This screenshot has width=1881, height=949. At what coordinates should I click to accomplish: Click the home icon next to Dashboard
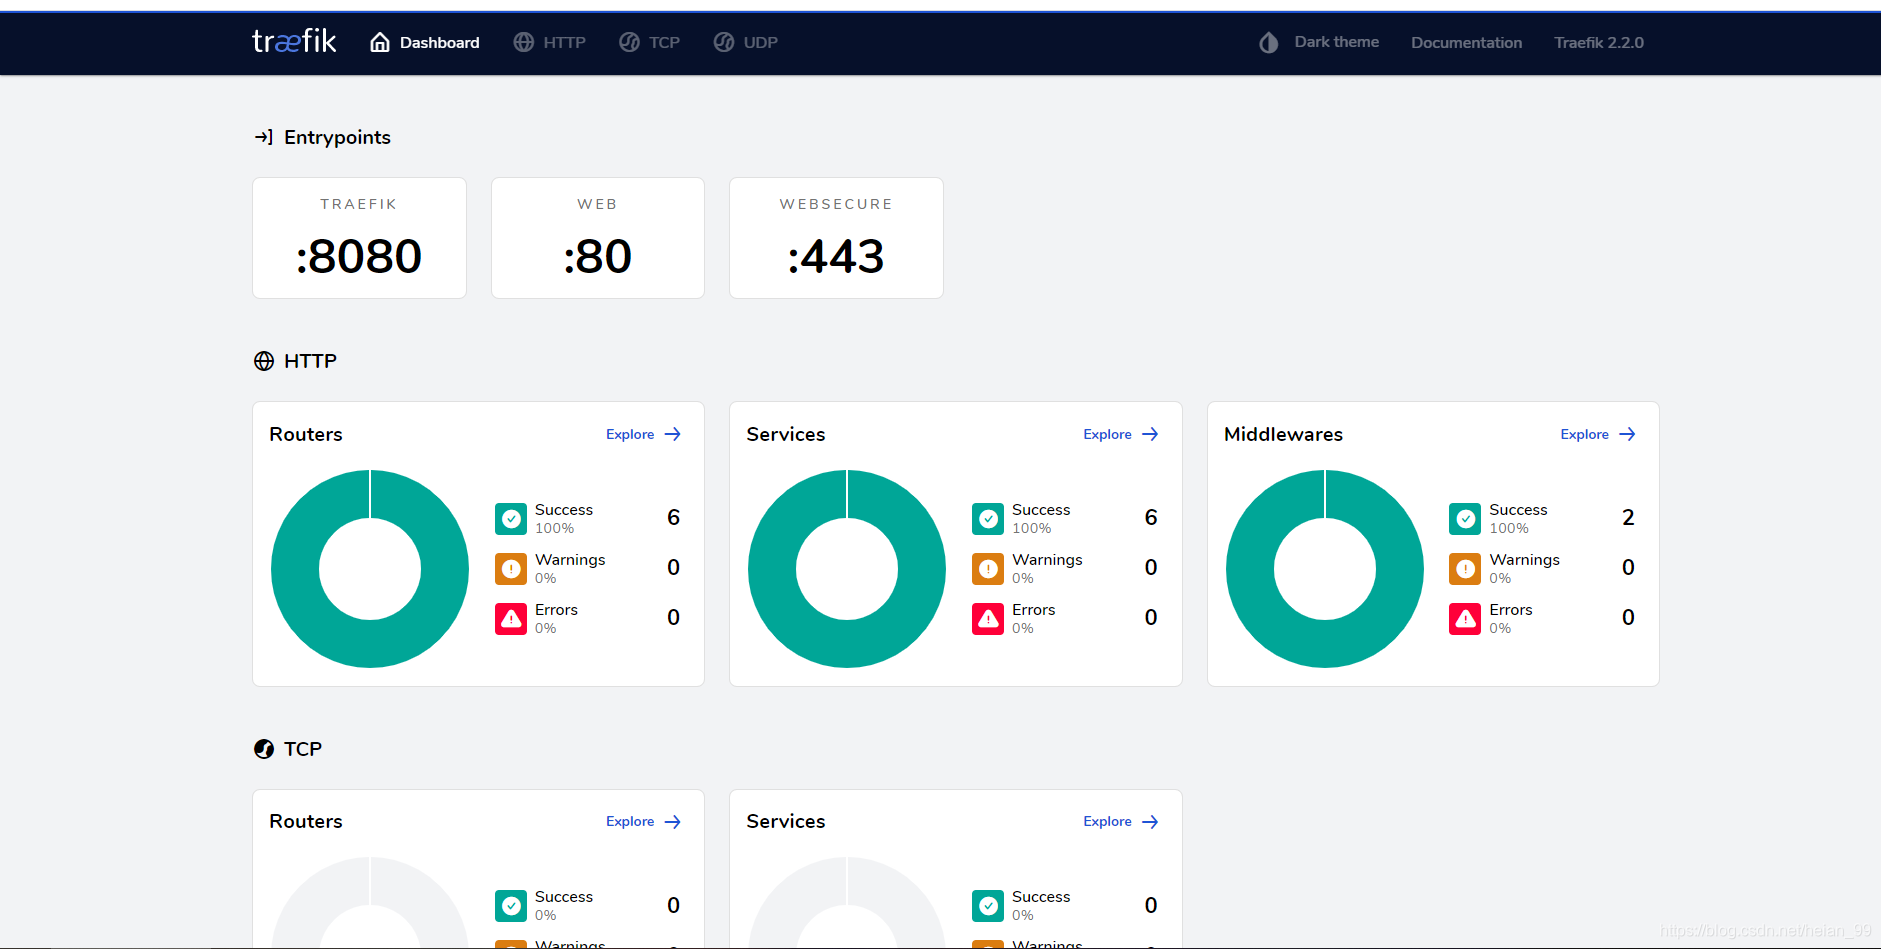coord(380,42)
